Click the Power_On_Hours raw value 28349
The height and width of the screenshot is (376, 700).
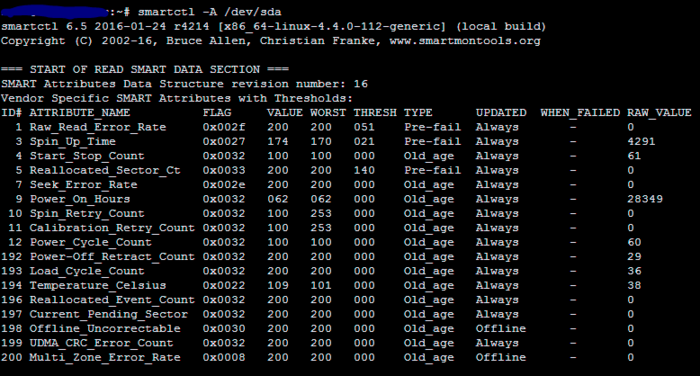click(x=645, y=199)
